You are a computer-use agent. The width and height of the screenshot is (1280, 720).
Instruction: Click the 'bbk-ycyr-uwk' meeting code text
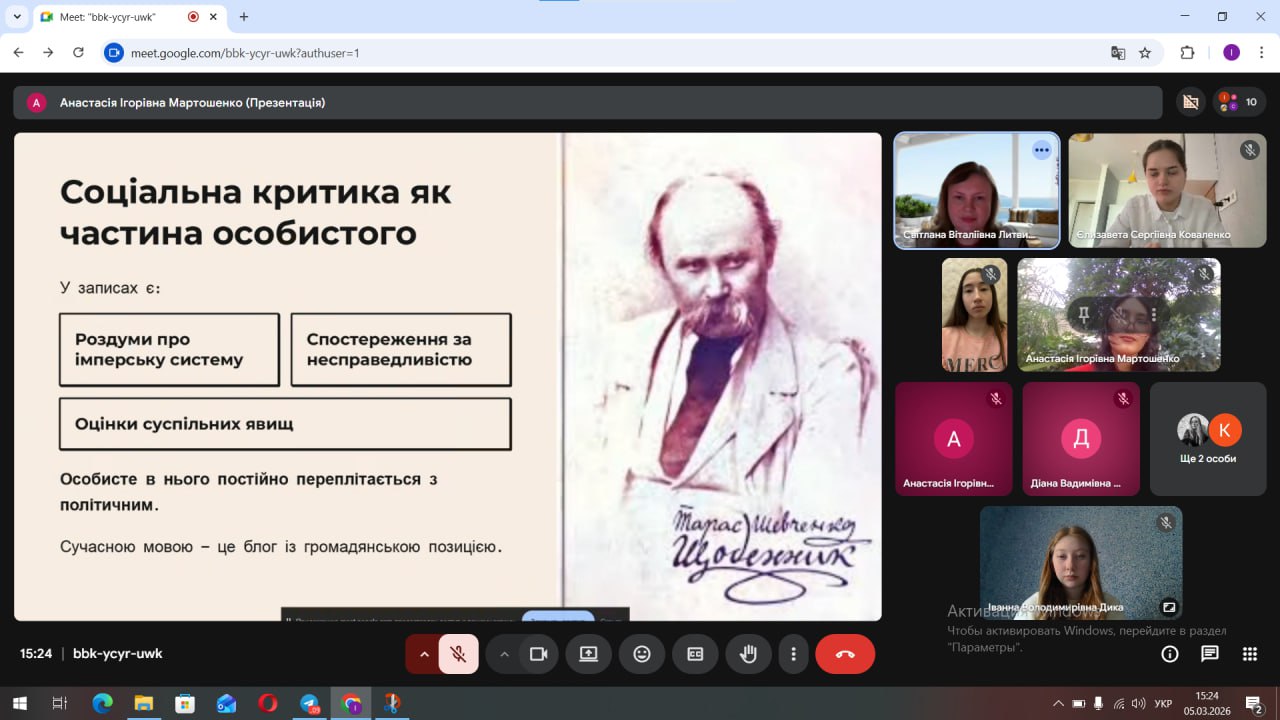(x=117, y=654)
